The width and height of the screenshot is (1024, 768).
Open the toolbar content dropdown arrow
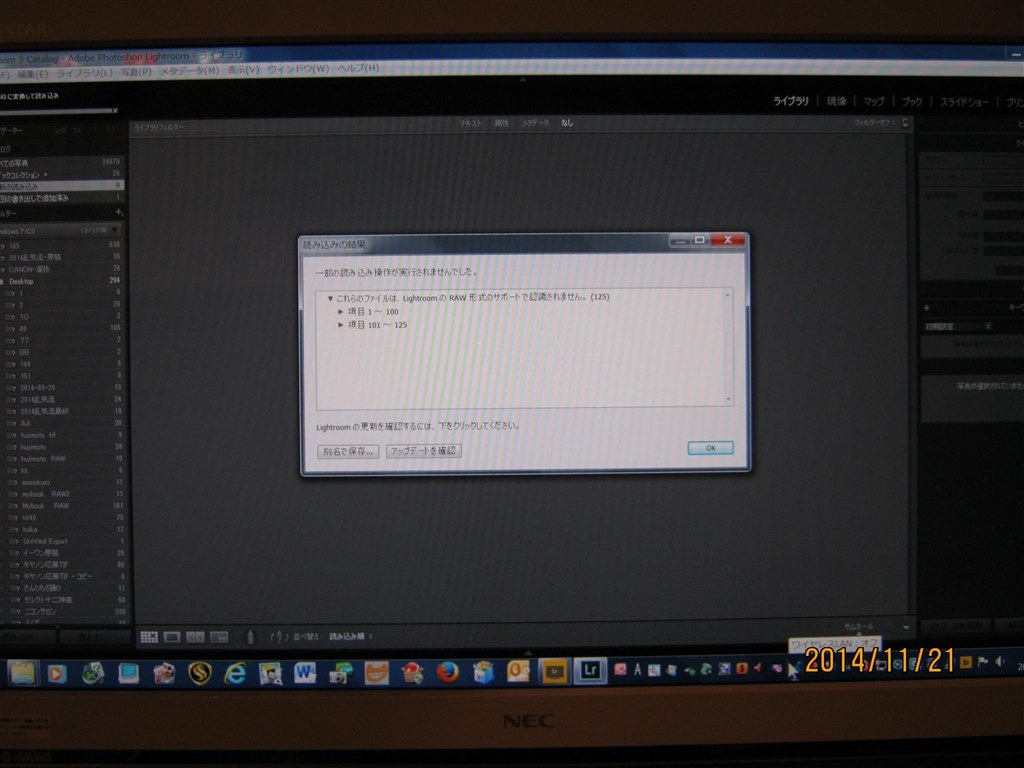[x=906, y=628]
